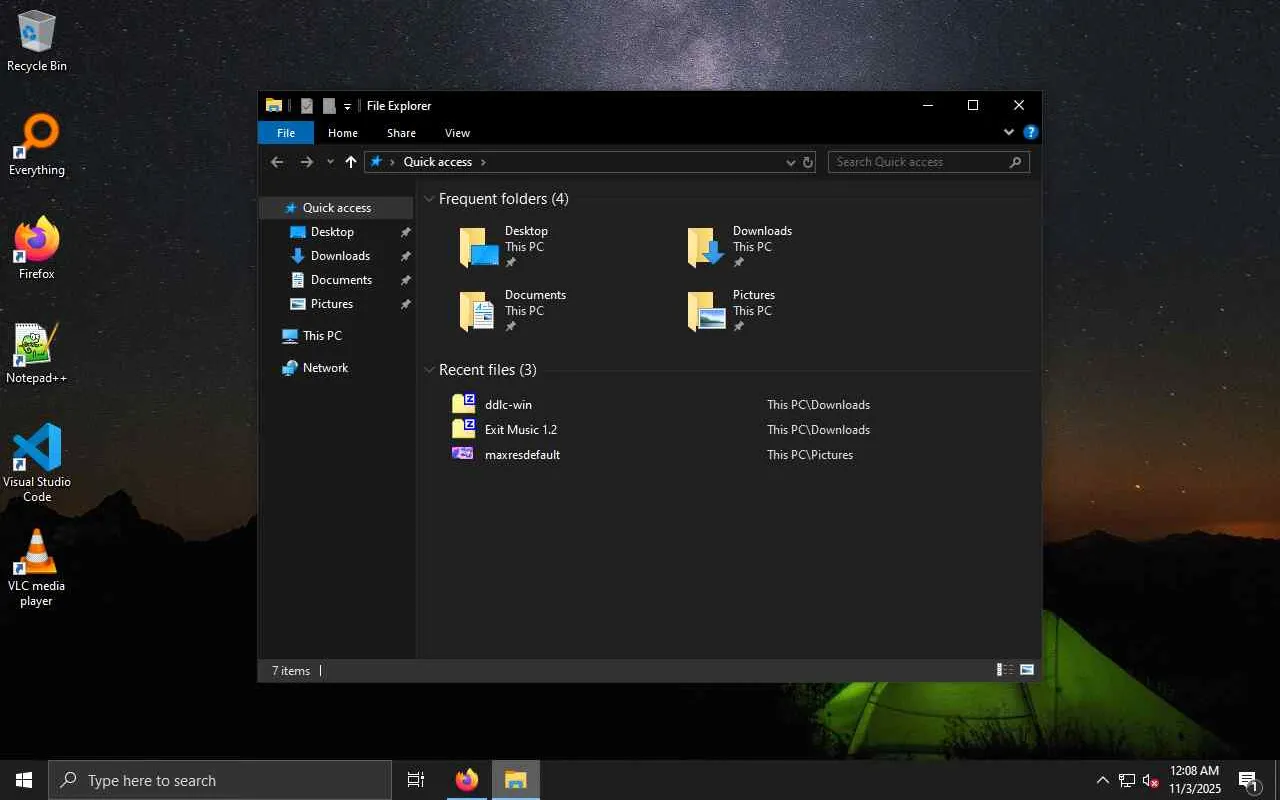Select This PC in the navigation pane
Image resolution: width=1280 pixels, height=800 pixels.
[322, 336]
